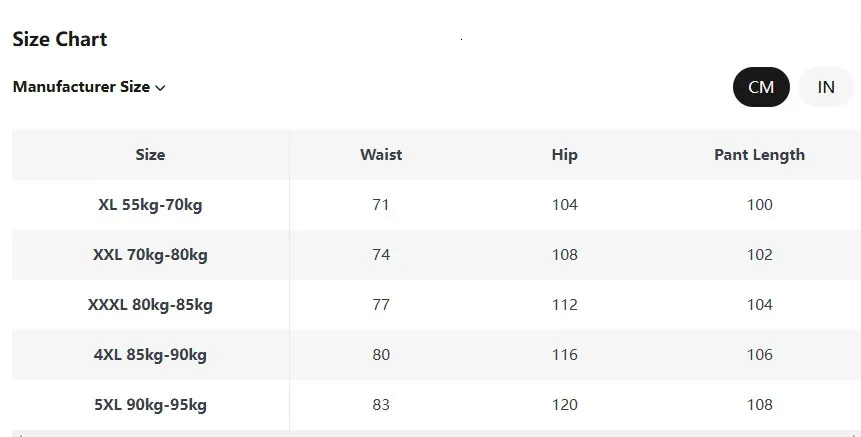Image resolution: width=861 pixels, height=437 pixels.
Task: Click hip value 108 for XXL
Action: click(564, 255)
